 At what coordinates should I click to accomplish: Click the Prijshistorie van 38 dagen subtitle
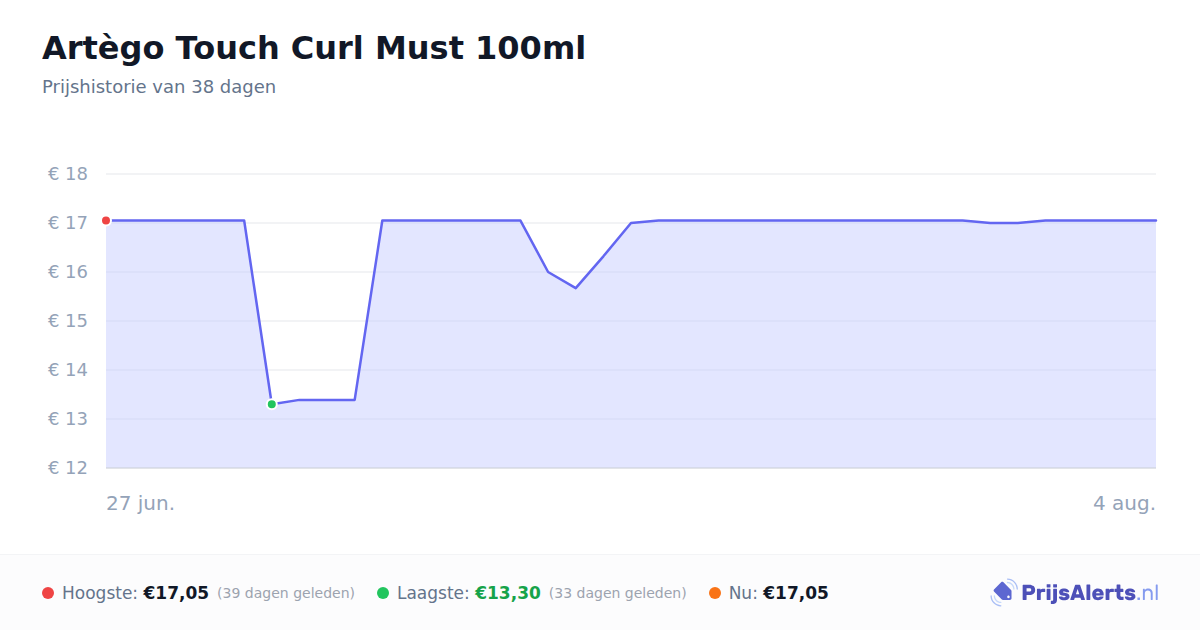pos(159,87)
